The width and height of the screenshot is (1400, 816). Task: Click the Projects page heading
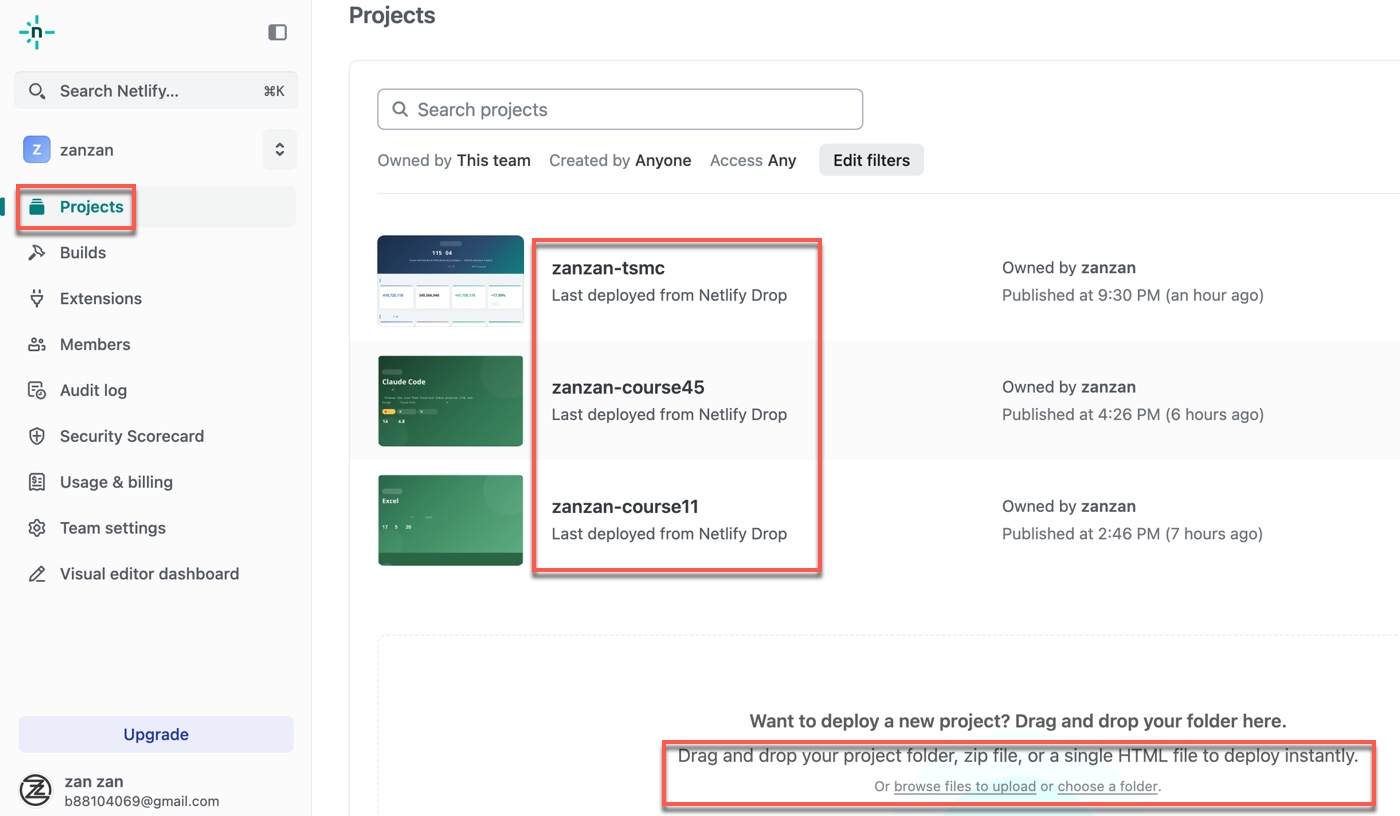(x=392, y=16)
